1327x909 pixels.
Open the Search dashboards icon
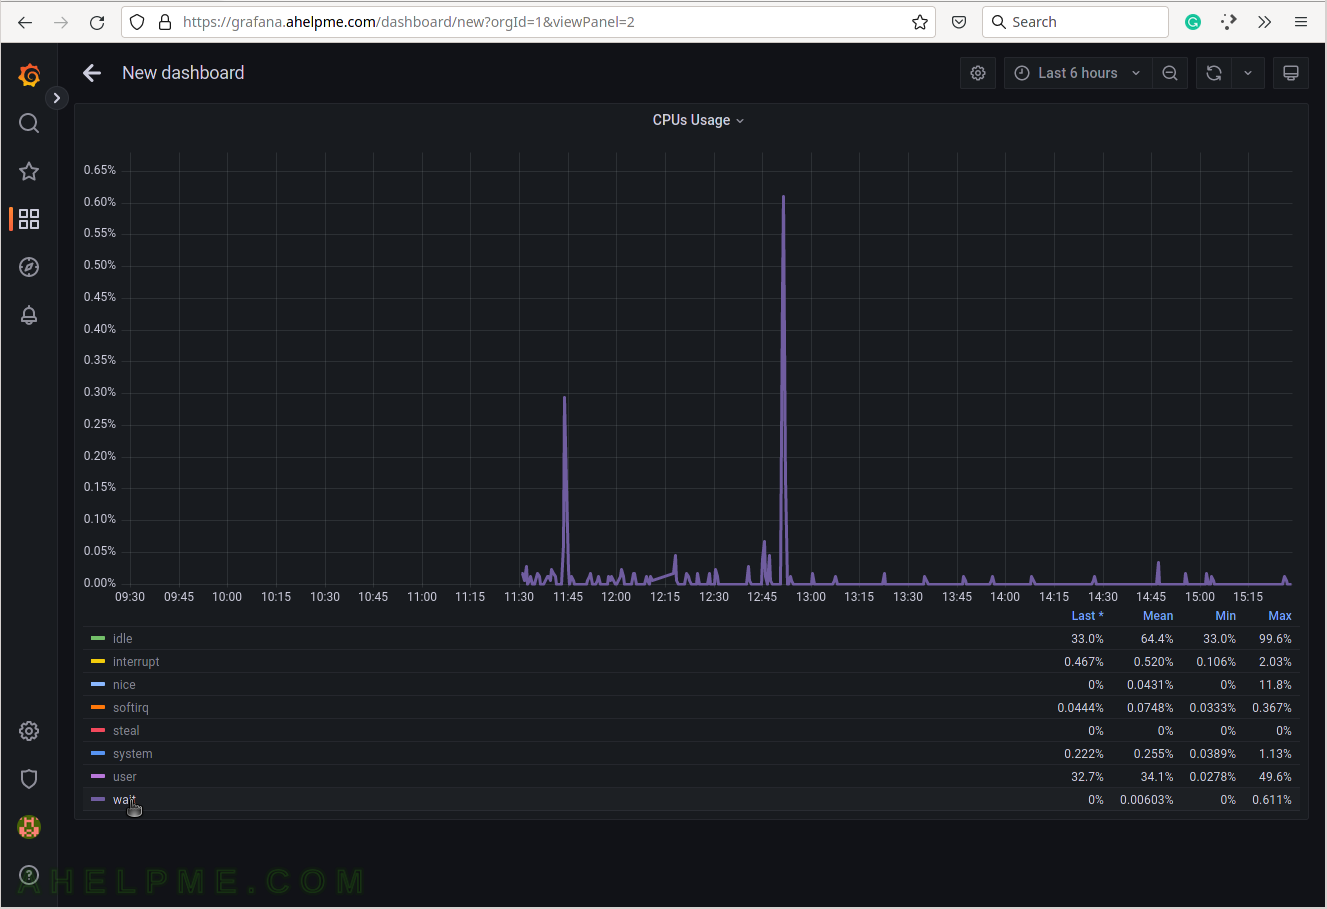[29, 123]
